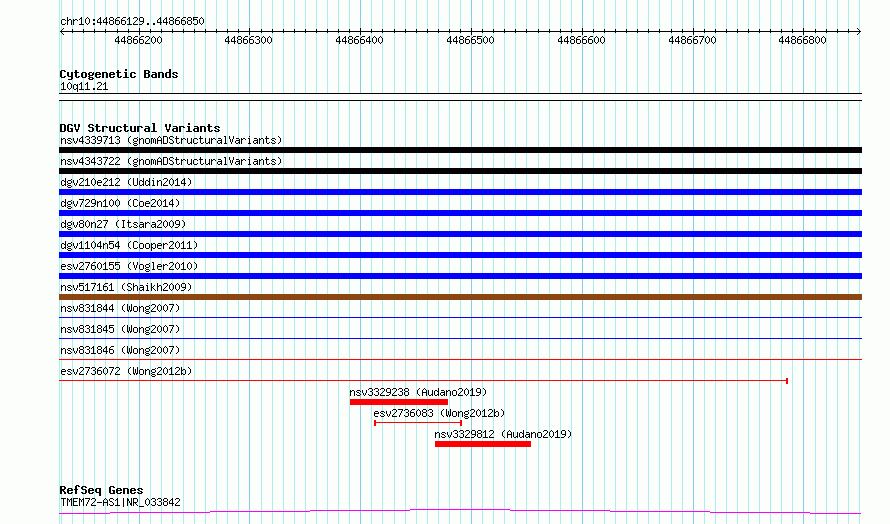
Task: Select the esv2760155 blue variant bar
Action: click(460, 276)
